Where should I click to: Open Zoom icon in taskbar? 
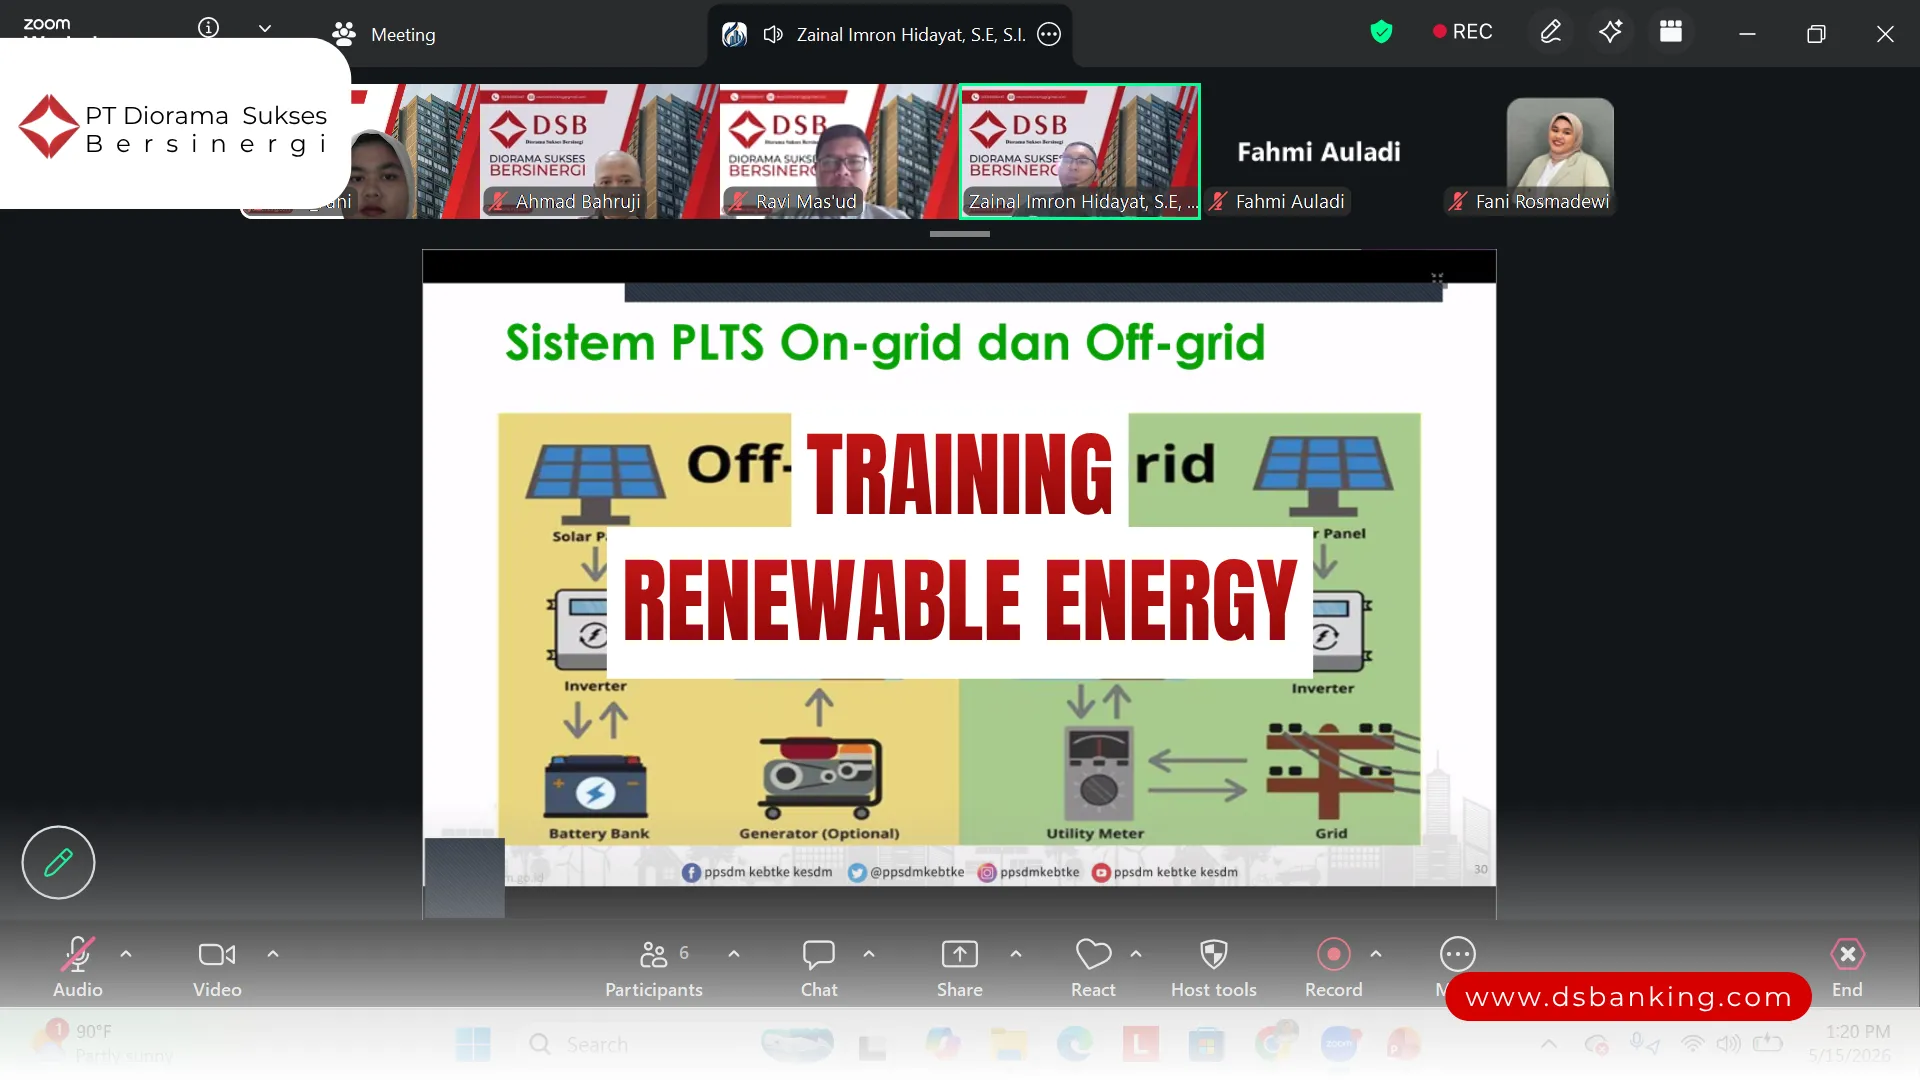click(1339, 1045)
